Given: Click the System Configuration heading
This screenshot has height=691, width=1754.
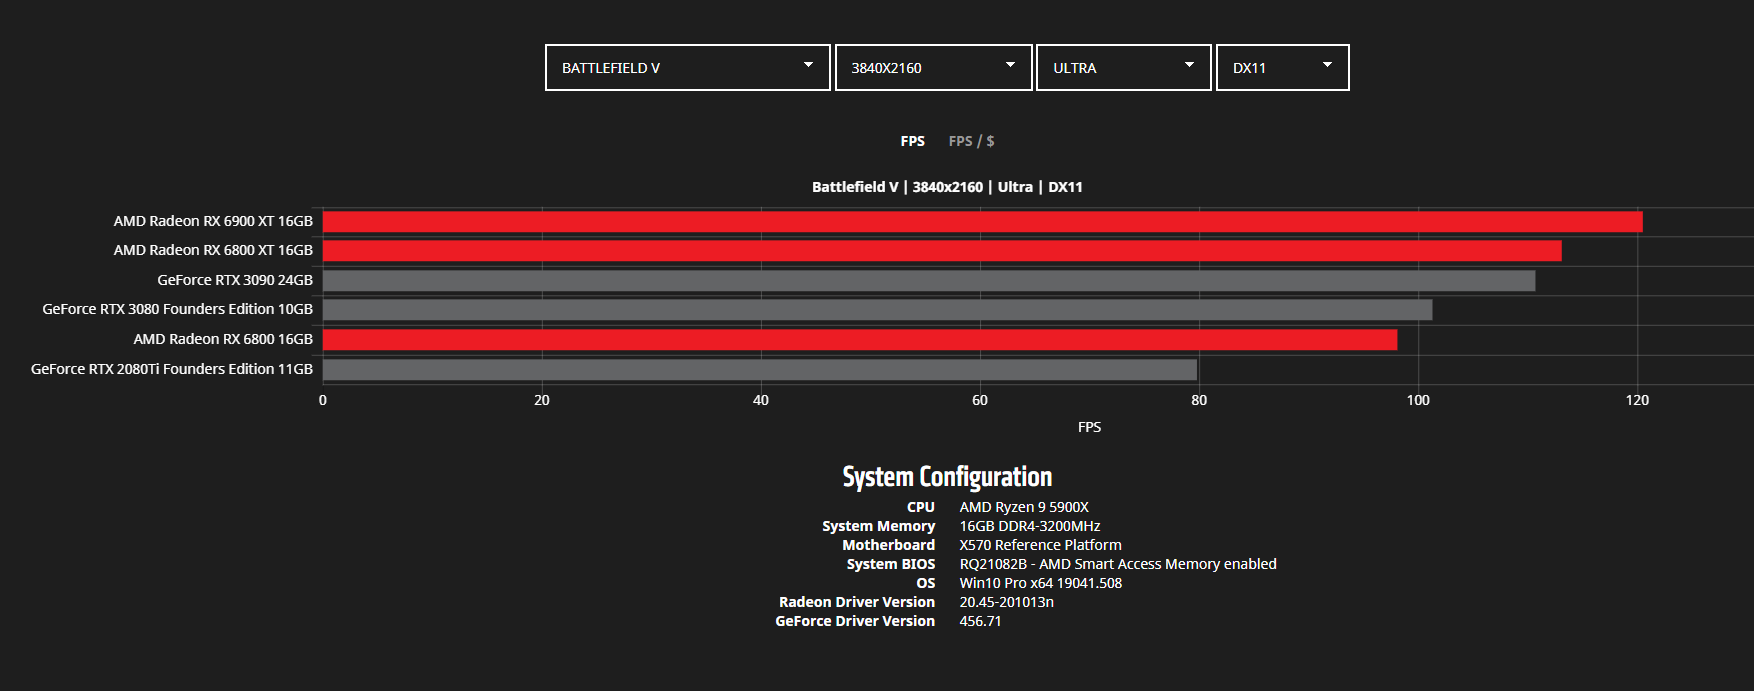Looking at the screenshot, I should [x=947, y=477].
